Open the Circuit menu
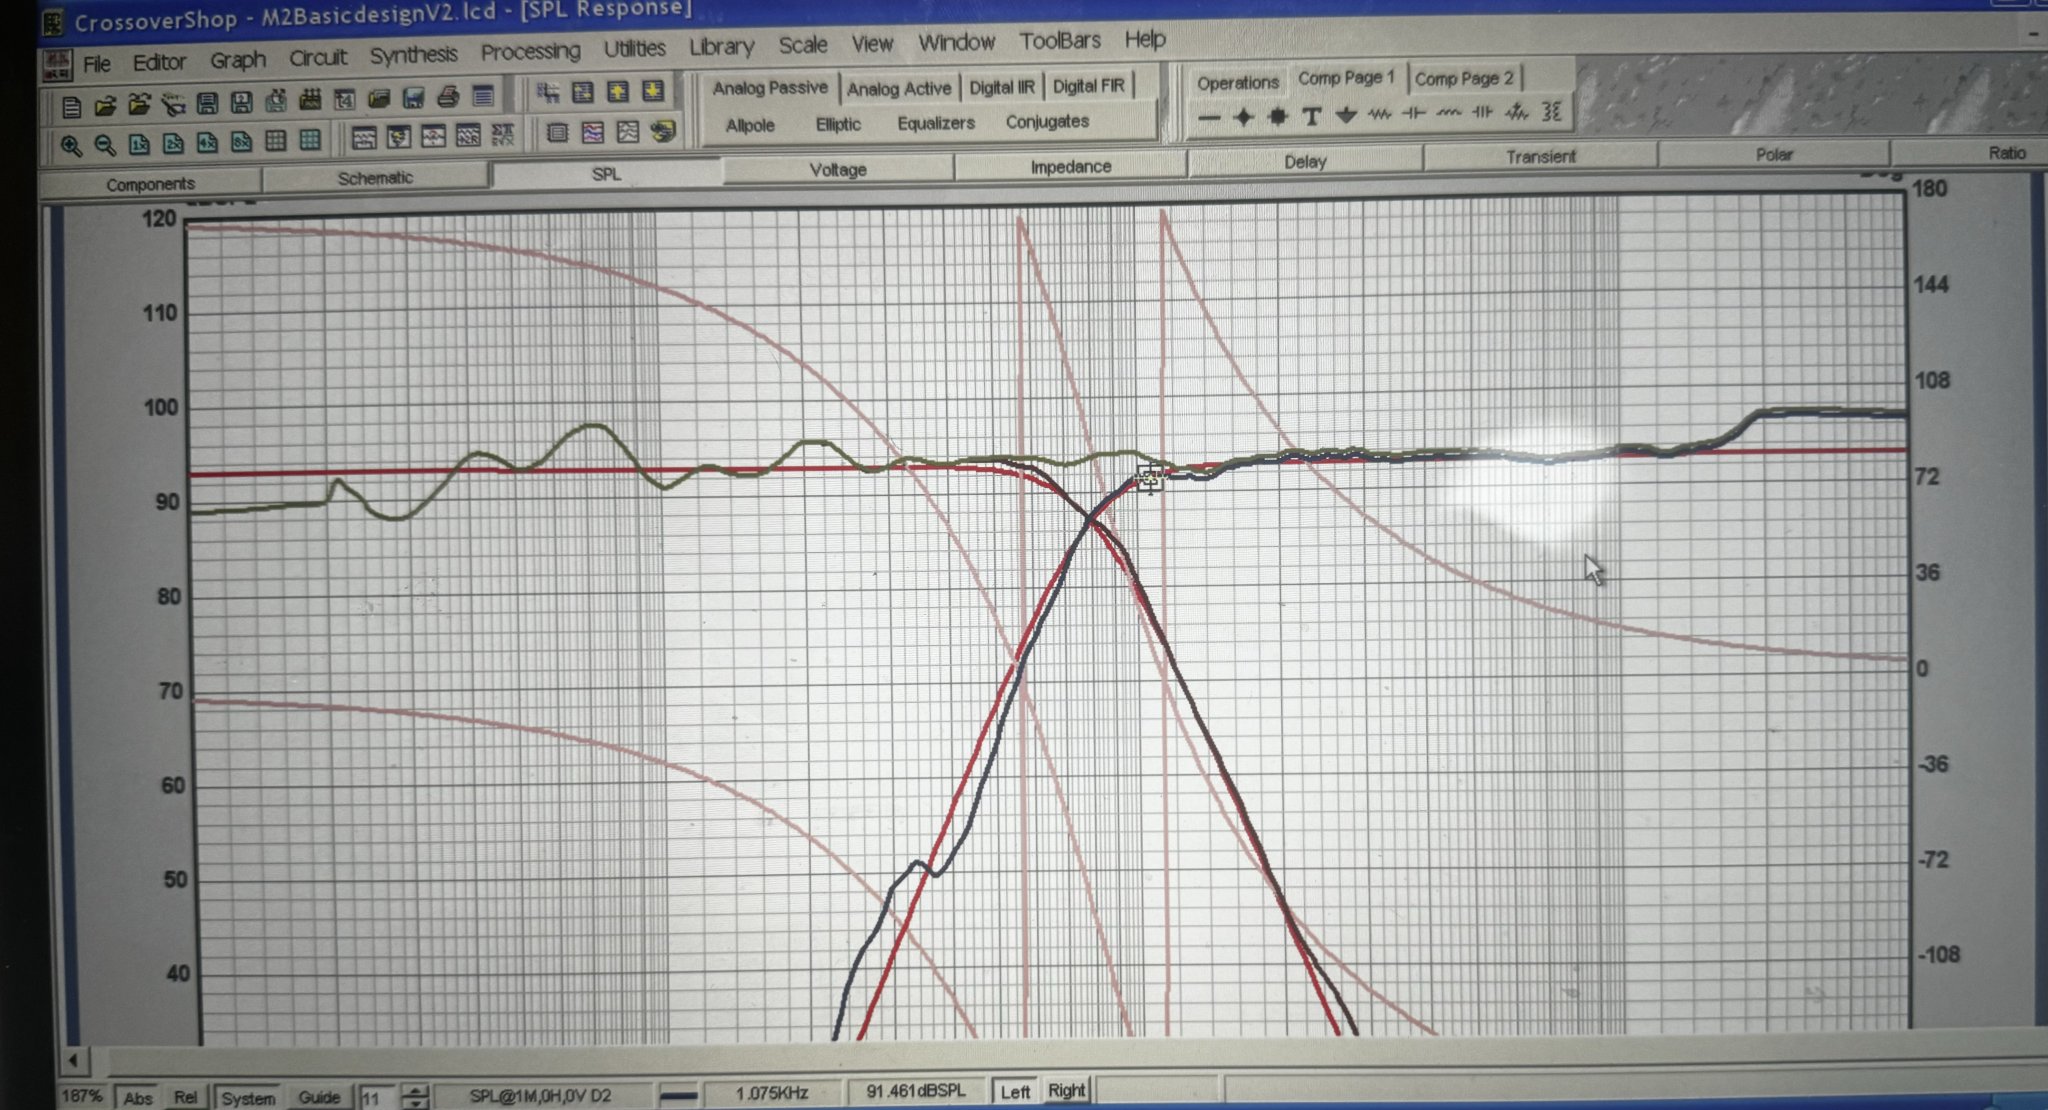This screenshot has width=2048, height=1110. (318, 58)
